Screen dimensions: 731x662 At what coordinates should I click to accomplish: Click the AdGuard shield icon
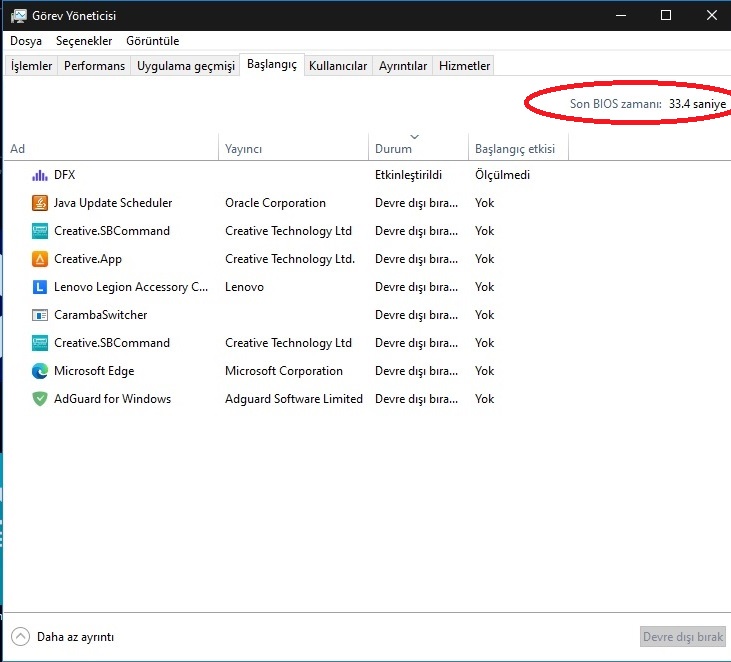tap(40, 399)
